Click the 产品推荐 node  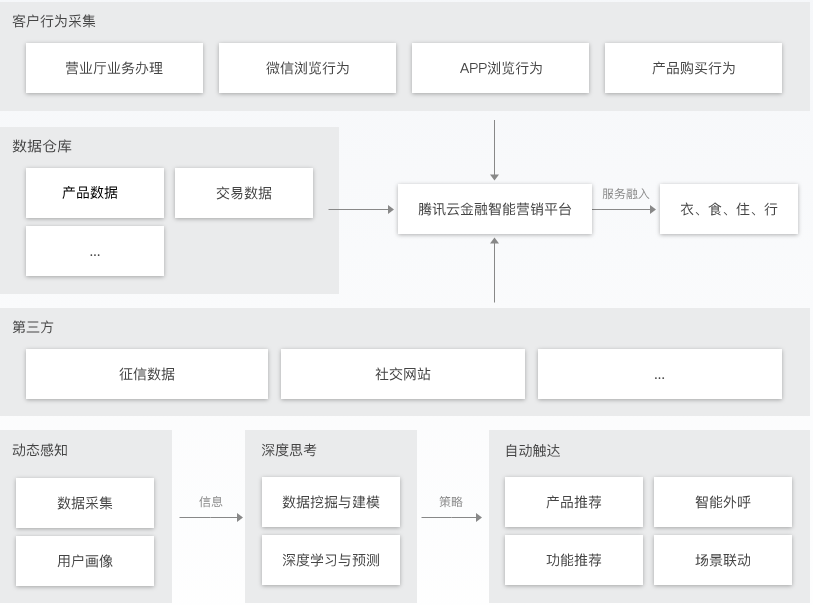pos(573,503)
